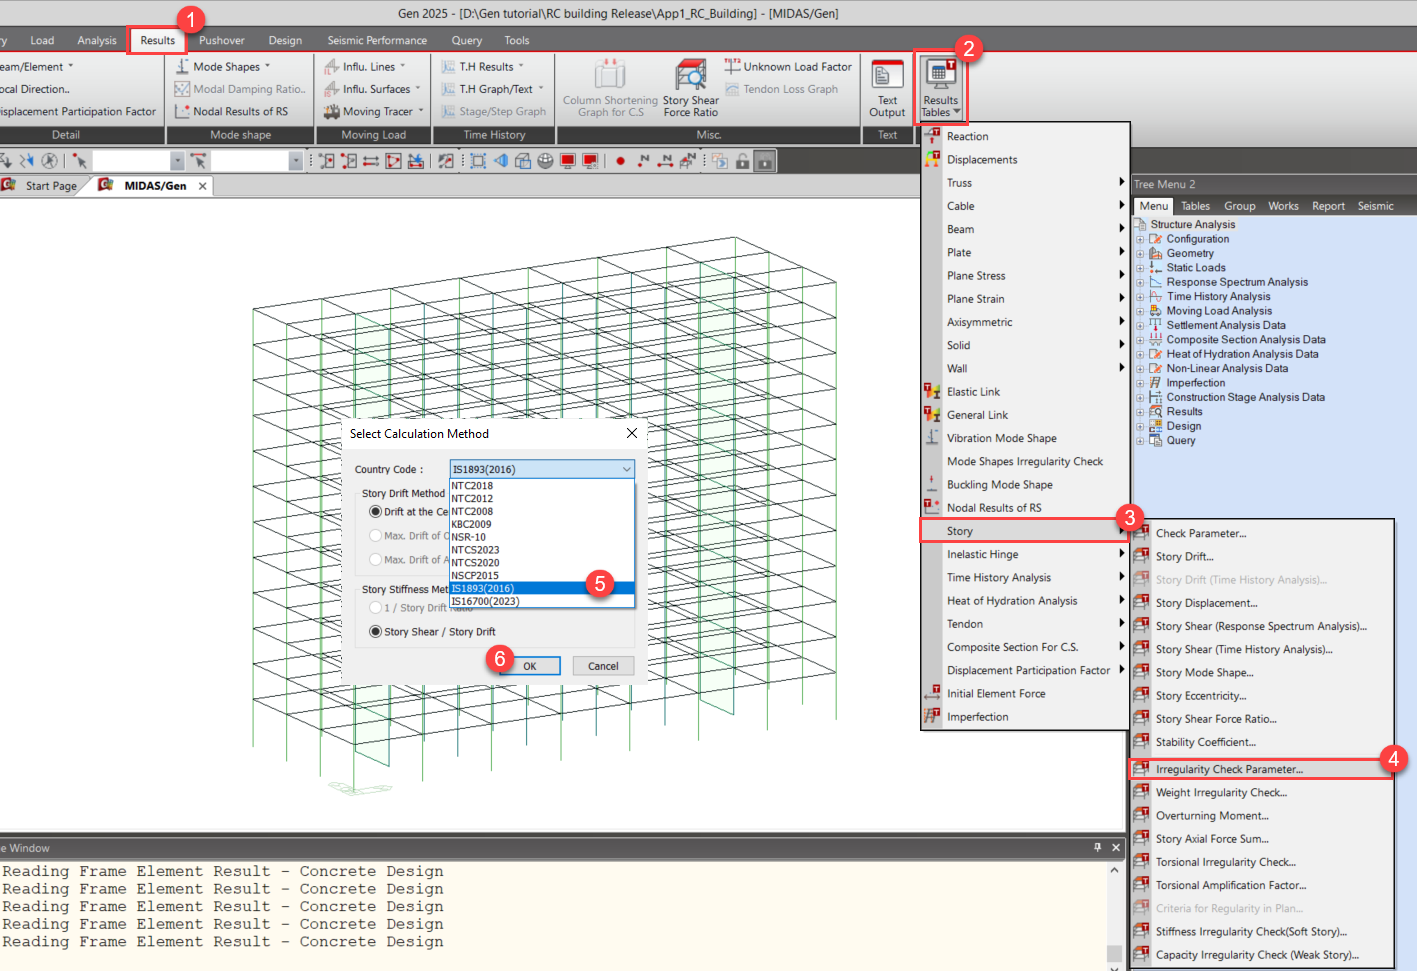Click the Reaction menu icon
1417x971 pixels.
tap(932, 136)
